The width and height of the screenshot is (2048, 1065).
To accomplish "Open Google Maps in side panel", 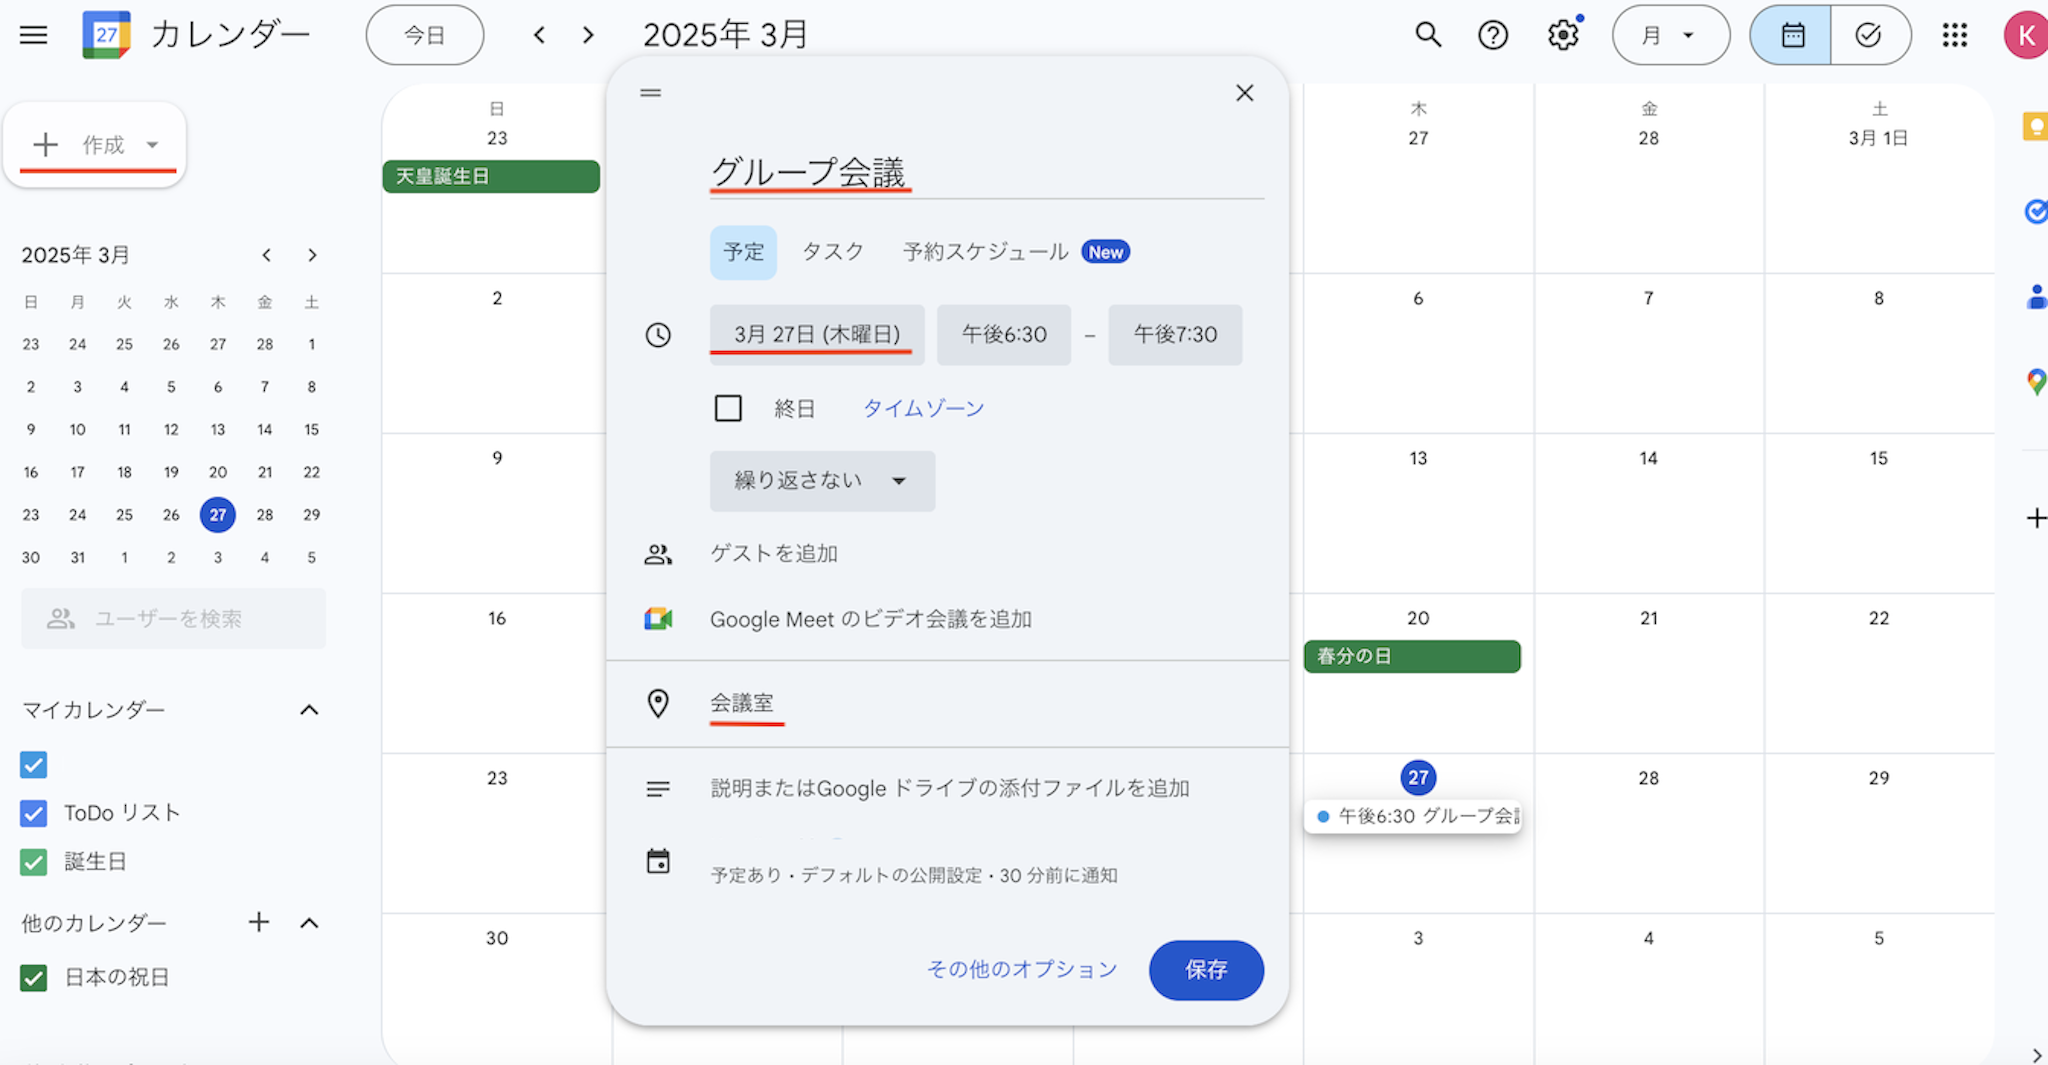I will click(2035, 381).
